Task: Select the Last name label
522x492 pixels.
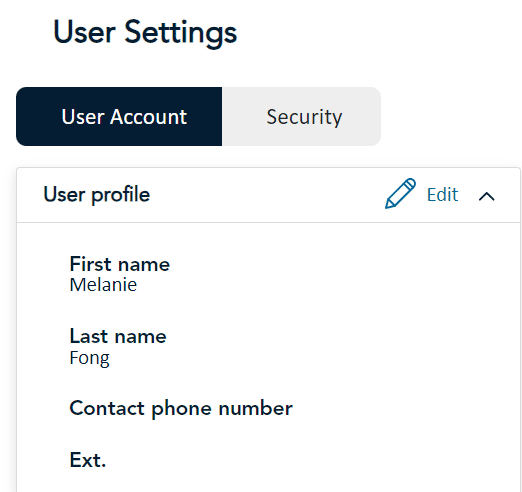Action: pyautogui.click(x=118, y=336)
